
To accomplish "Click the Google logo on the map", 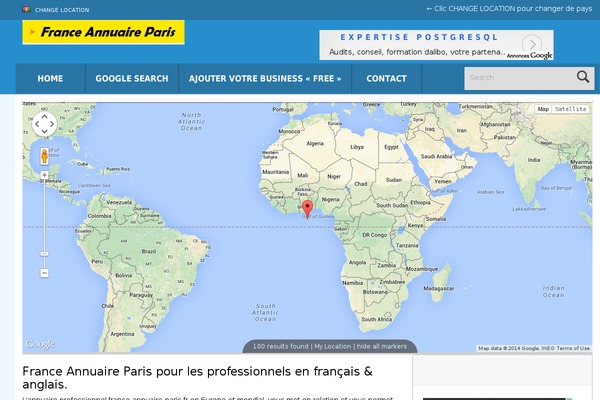I will pos(40,344).
